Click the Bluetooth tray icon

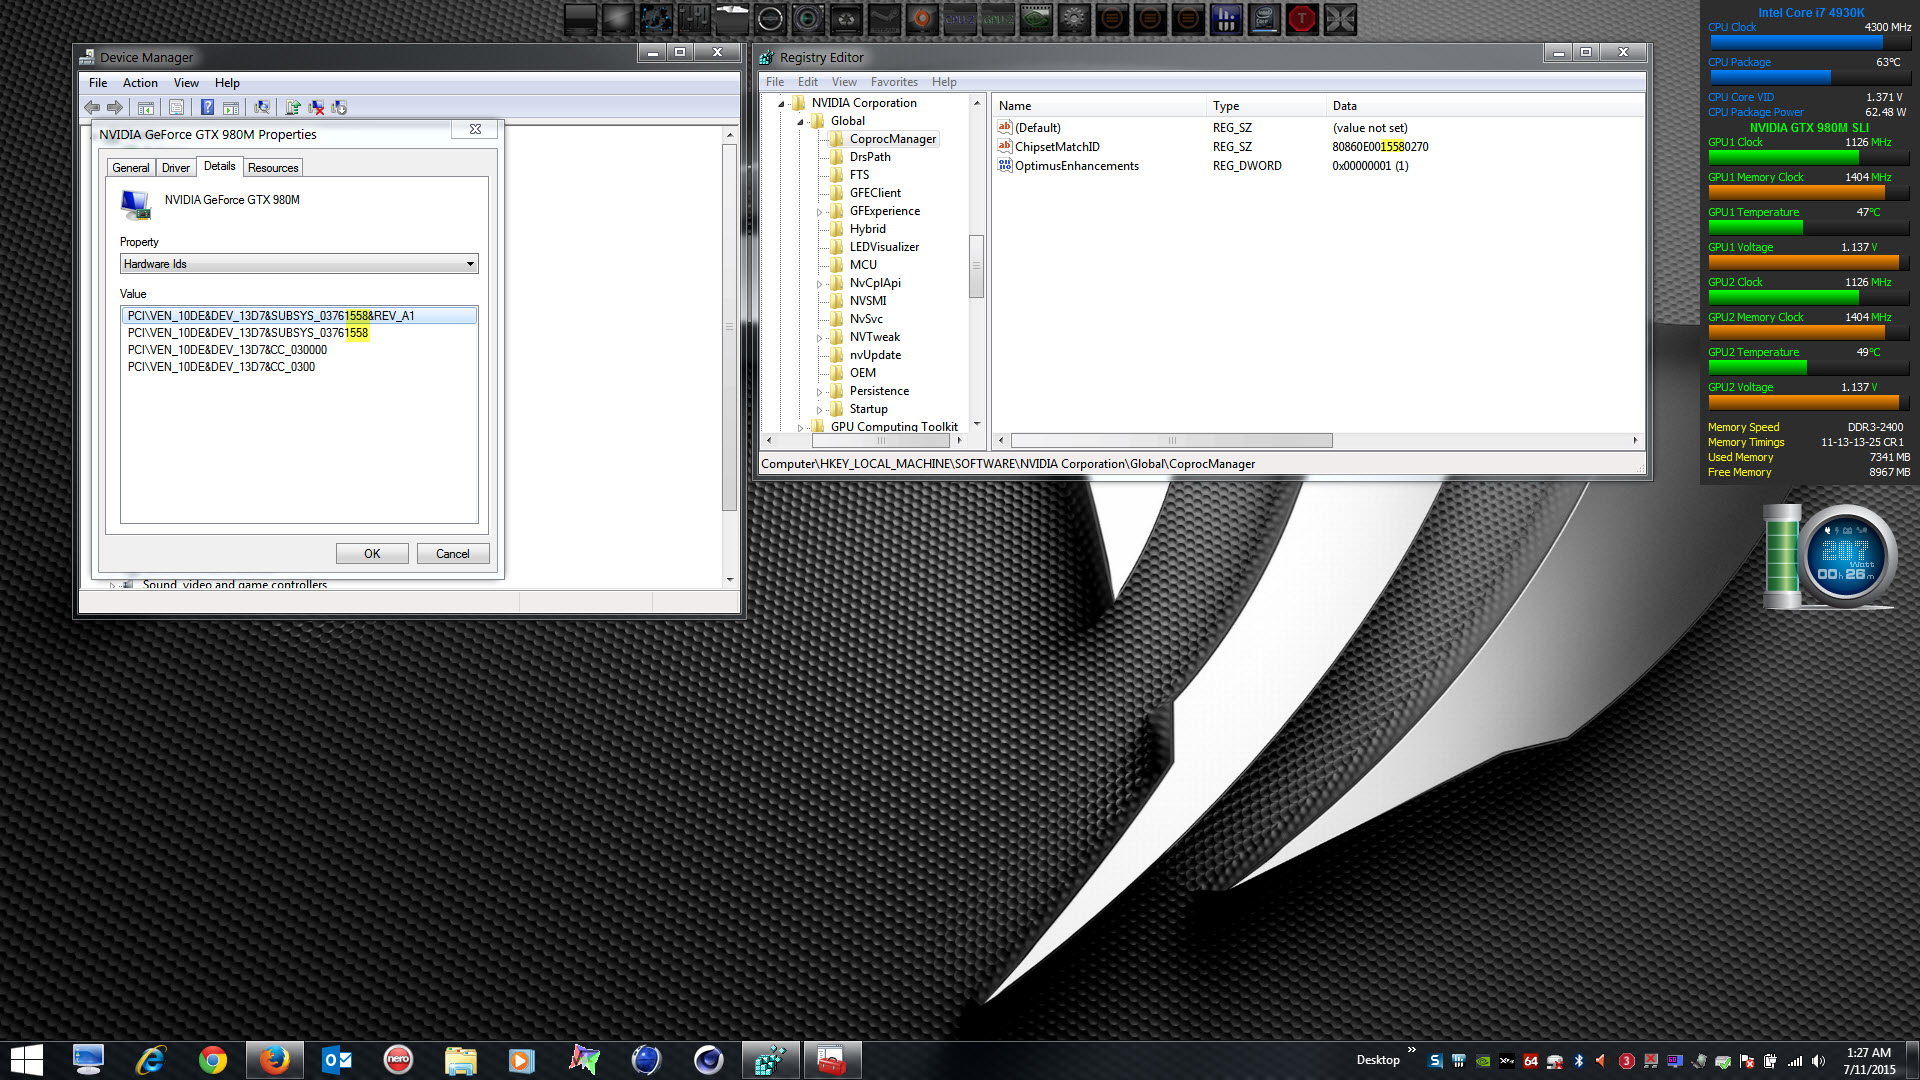point(1579,1061)
